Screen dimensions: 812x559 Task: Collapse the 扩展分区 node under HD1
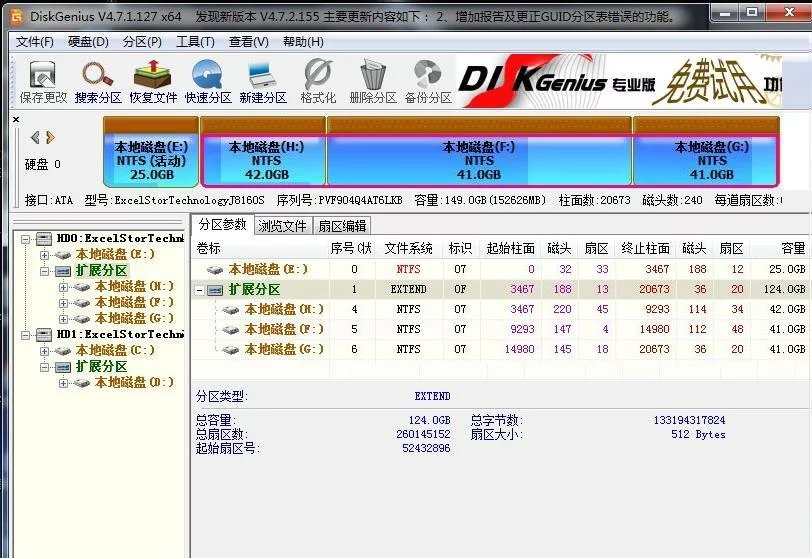point(45,367)
